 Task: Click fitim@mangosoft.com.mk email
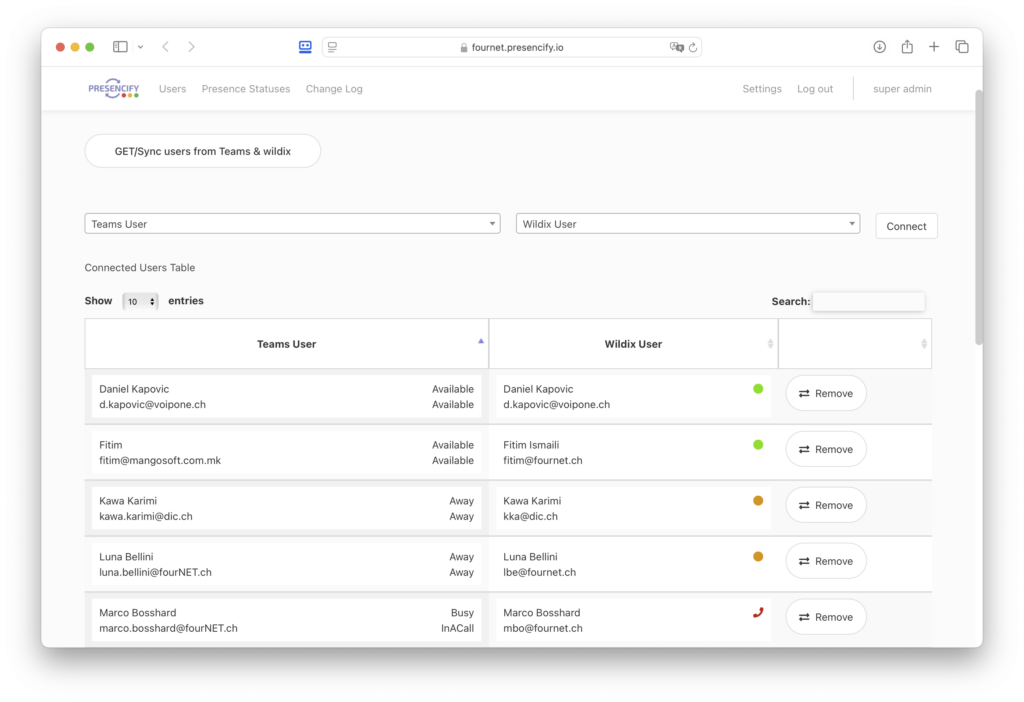pyautogui.click(x=160, y=460)
